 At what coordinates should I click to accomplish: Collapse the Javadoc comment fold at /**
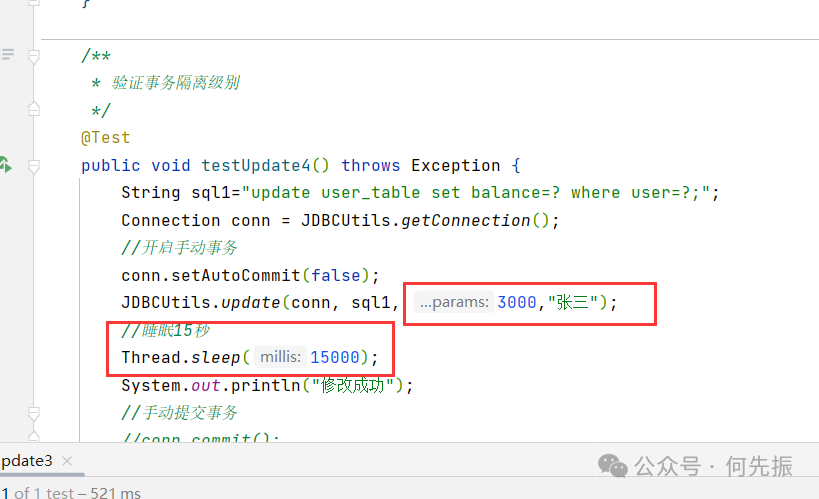(x=34, y=56)
